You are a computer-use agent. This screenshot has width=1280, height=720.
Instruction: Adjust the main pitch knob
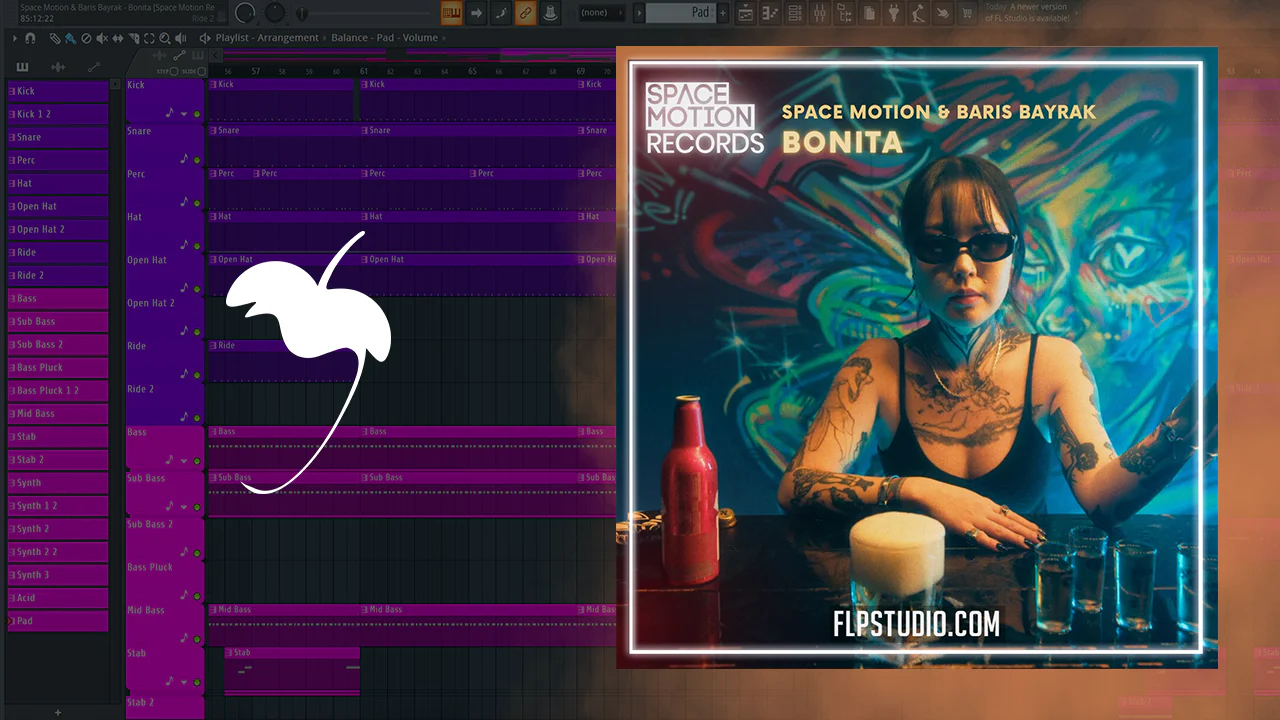click(274, 13)
